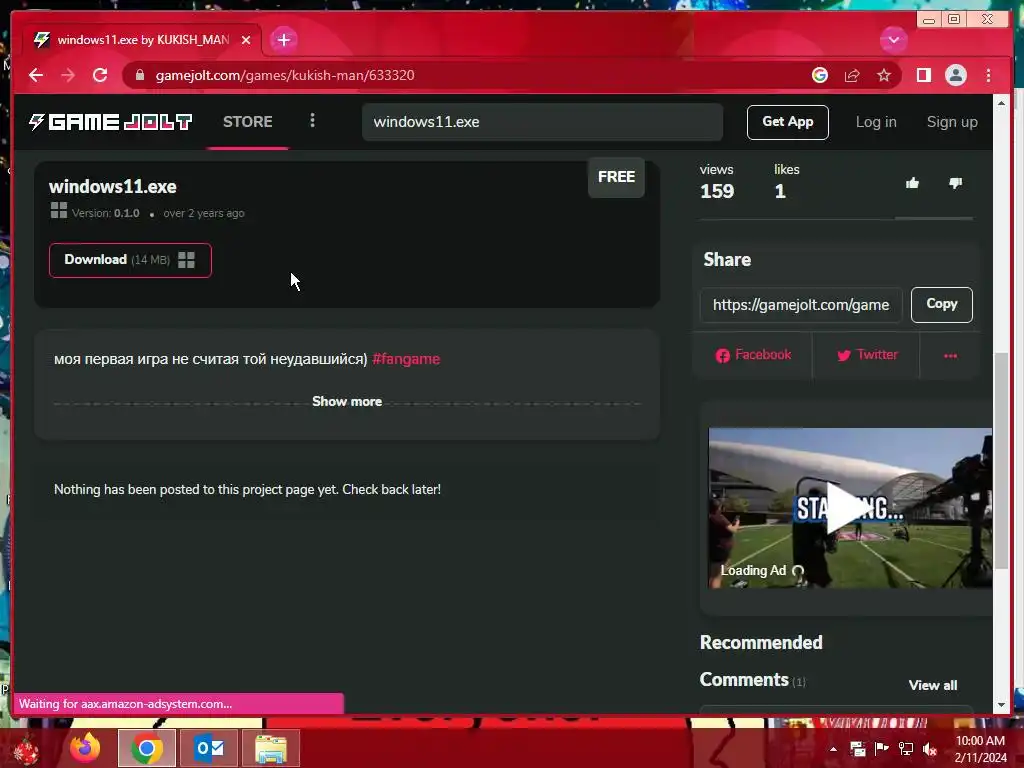Image resolution: width=1024 pixels, height=768 pixels.
Task: Open more share options ellipsis
Action: (950, 356)
